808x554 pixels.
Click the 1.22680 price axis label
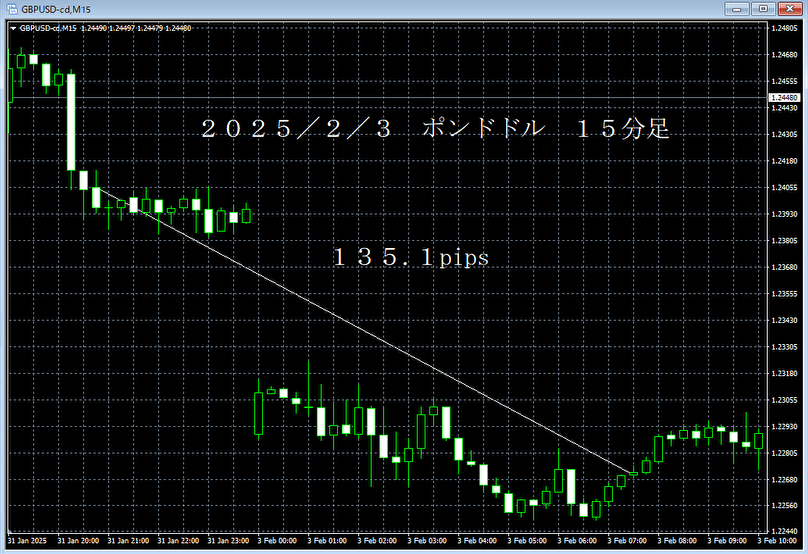(x=784, y=480)
